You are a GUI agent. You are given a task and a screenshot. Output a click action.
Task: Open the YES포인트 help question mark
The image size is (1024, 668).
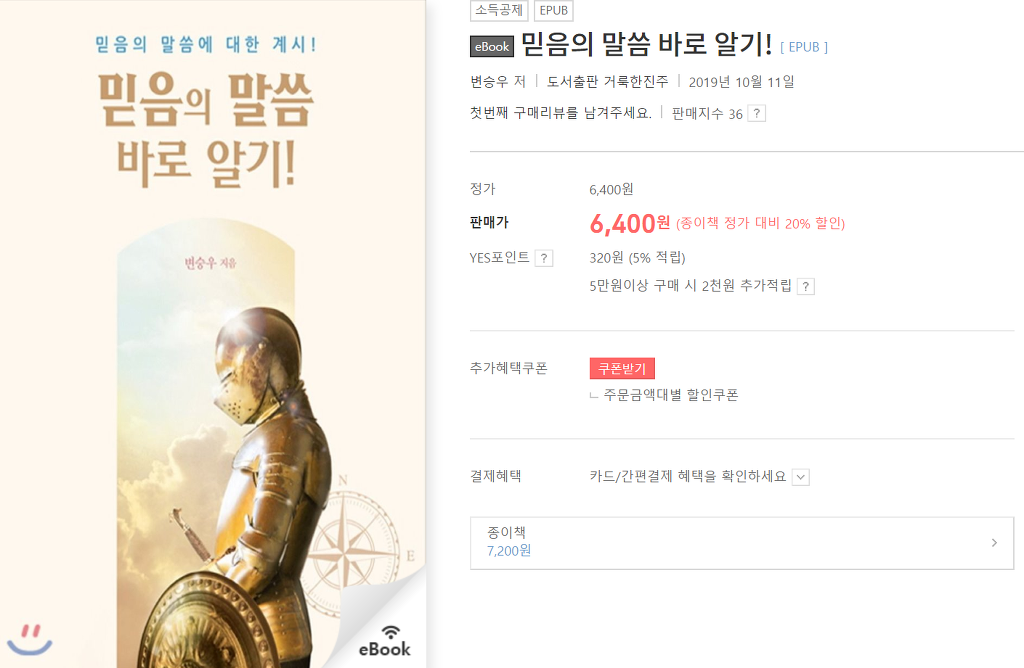(x=544, y=258)
